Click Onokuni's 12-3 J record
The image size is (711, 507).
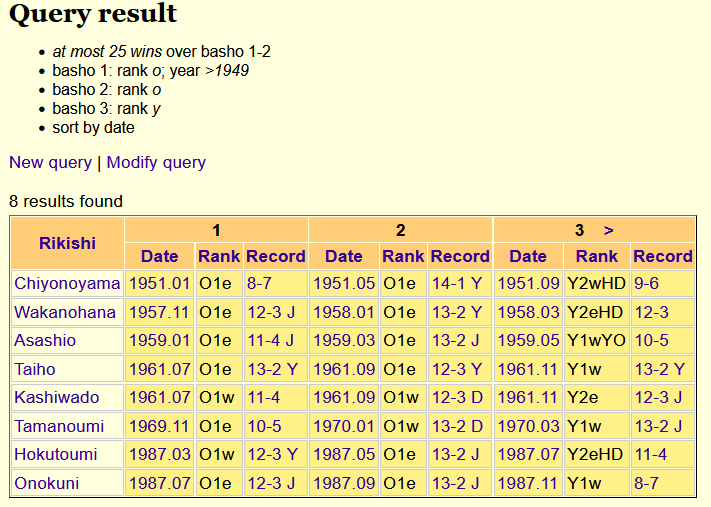pyautogui.click(x=271, y=483)
